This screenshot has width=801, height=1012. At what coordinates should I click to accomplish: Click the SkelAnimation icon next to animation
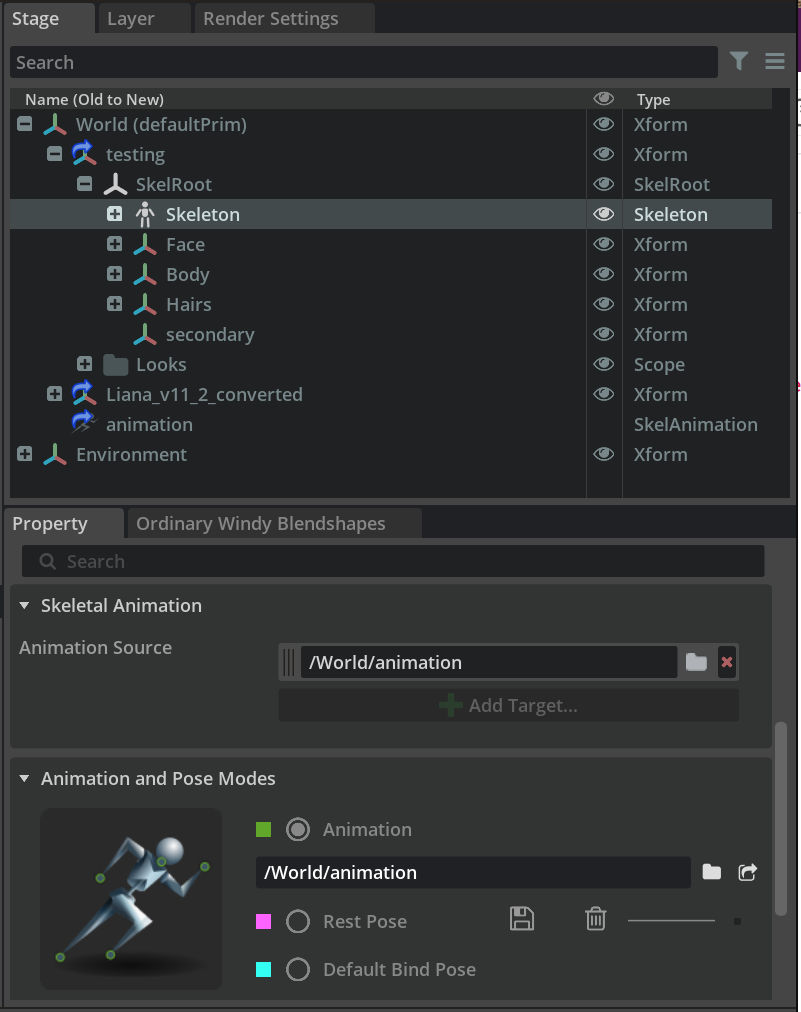(87, 424)
